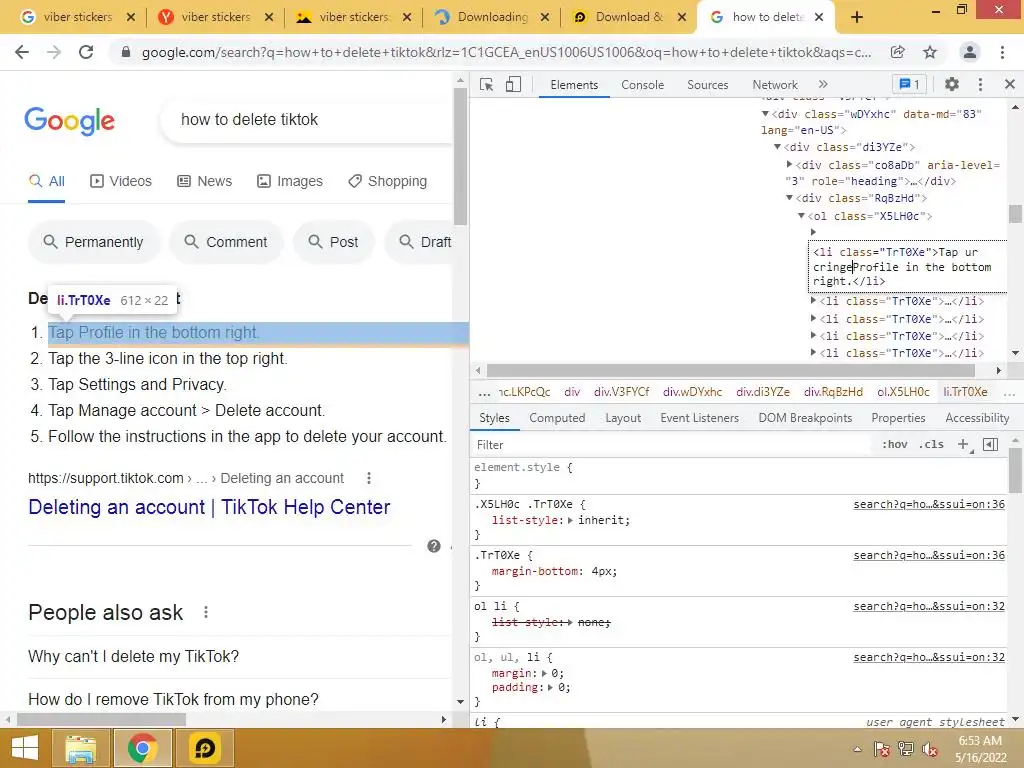
Task: Collapse the div class di3YZe node
Action: pyautogui.click(x=777, y=147)
